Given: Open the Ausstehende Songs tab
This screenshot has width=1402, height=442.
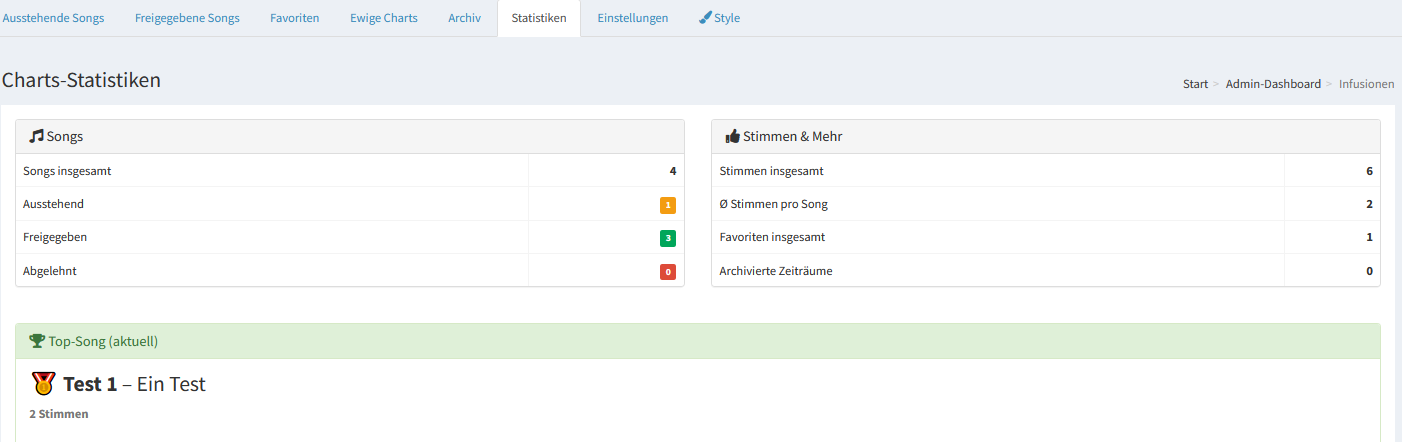Looking at the screenshot, I should pos(53,18).
